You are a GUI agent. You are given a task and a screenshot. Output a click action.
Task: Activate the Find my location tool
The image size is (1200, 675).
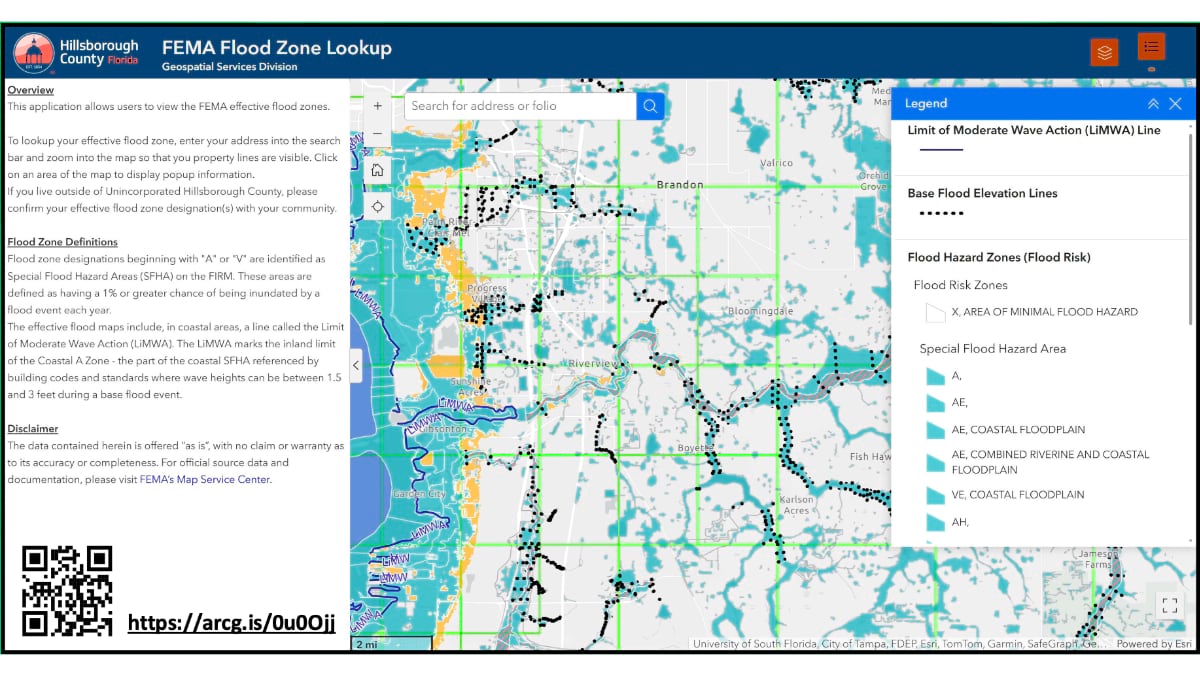[377, 206]
